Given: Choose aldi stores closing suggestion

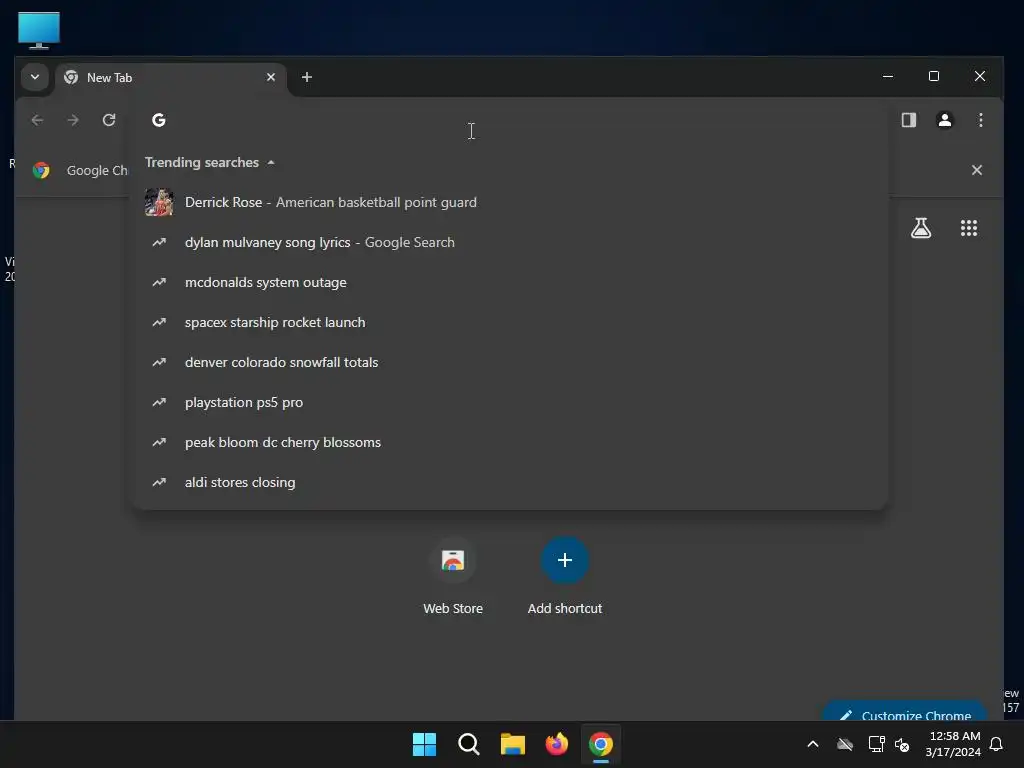Looking at the screenshot, I should click(x=510, y=482).
